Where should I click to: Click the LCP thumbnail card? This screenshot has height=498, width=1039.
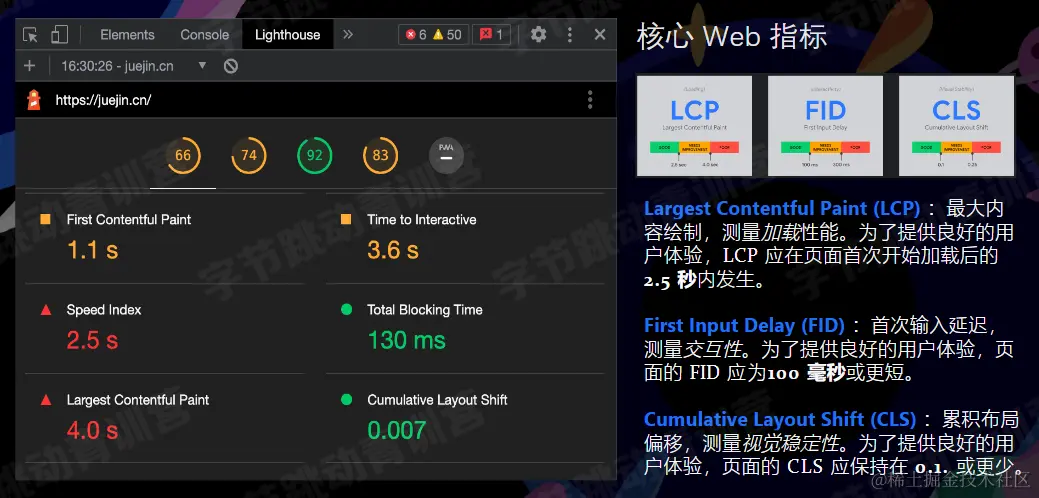[694, 126]
